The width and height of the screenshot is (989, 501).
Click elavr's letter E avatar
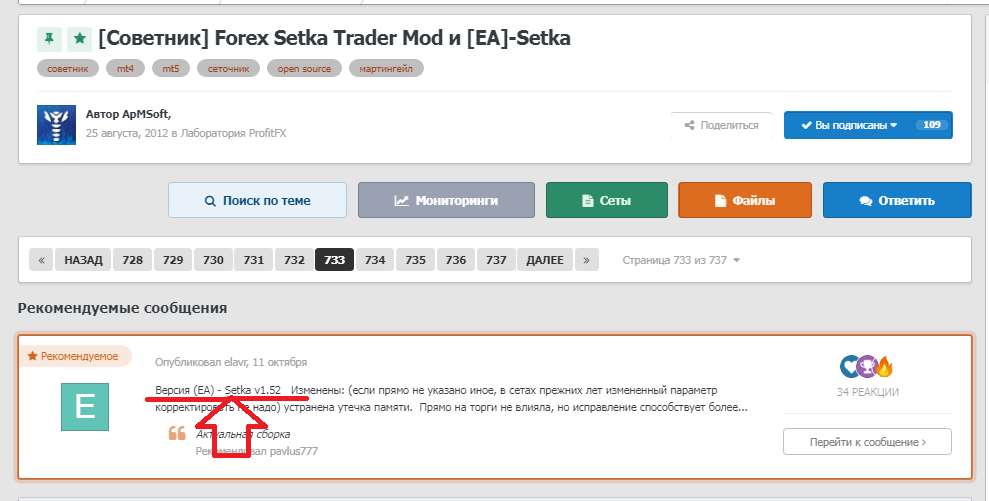coord(85,407)
